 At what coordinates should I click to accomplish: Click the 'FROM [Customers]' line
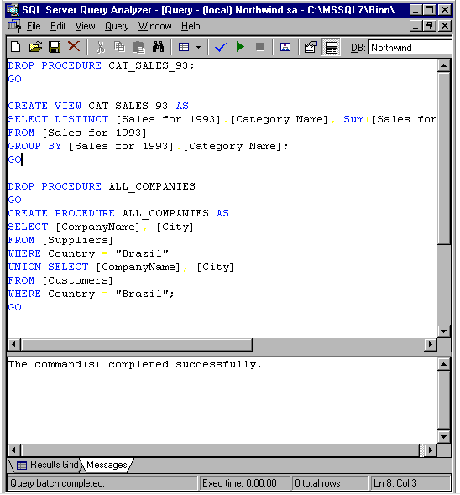[60, 280]
